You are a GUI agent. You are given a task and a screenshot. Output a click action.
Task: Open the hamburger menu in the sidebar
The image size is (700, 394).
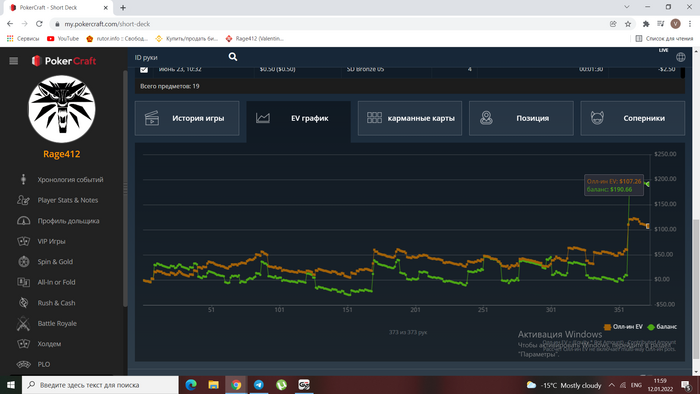(13, 61)
